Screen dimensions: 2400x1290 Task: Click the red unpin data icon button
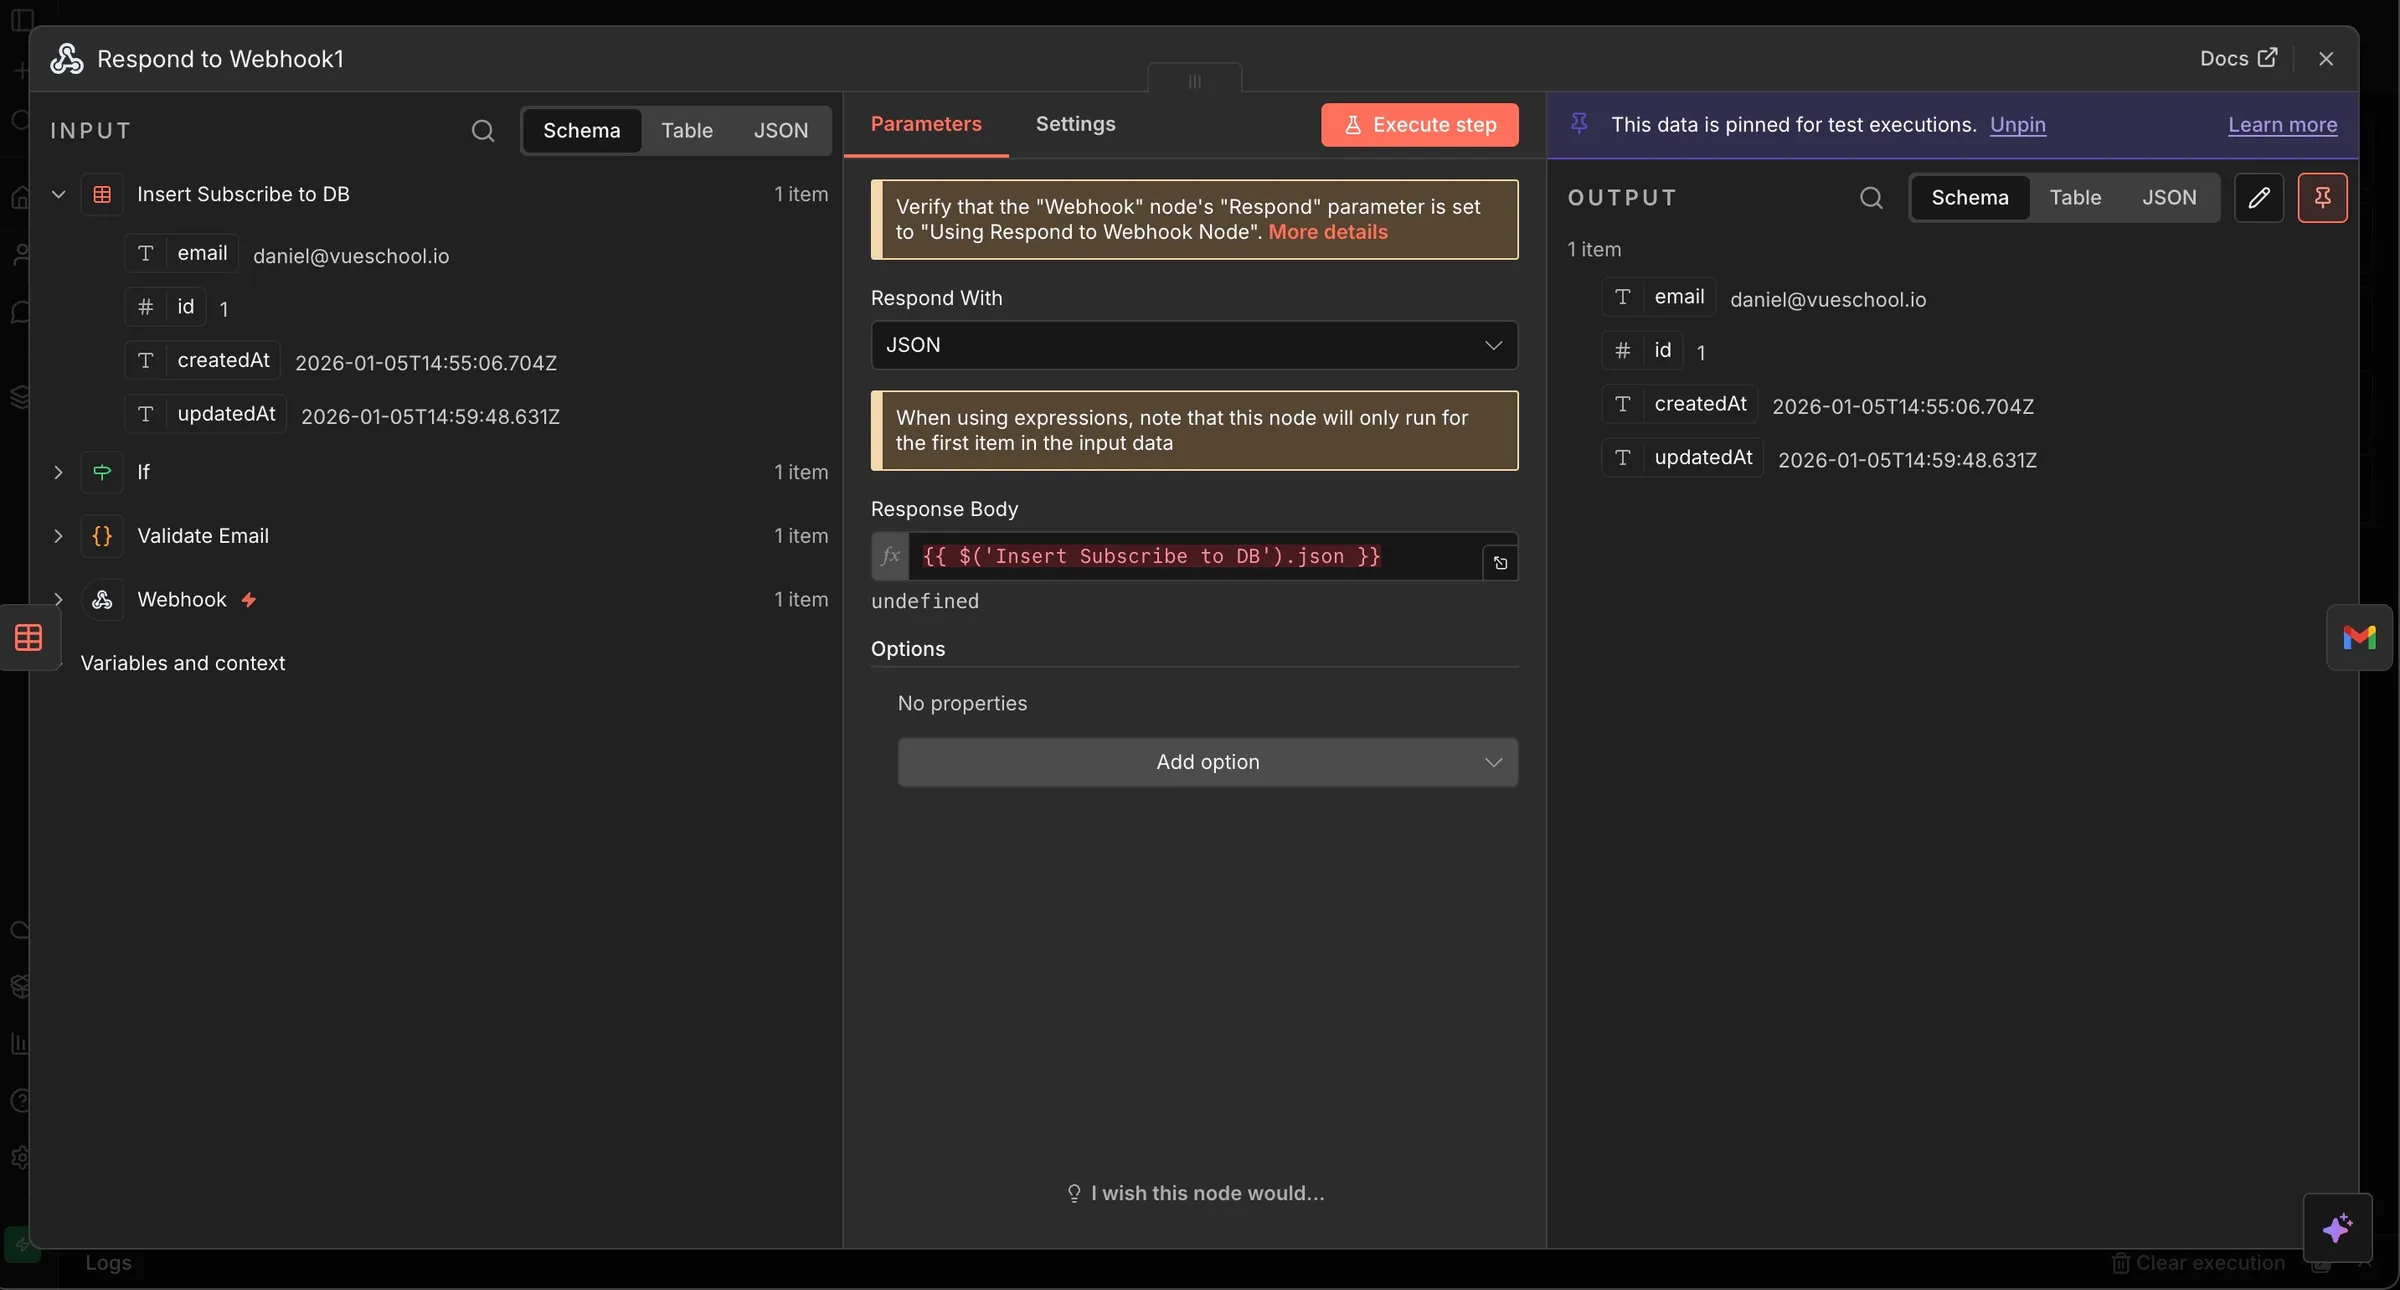[x=2322, y=198]
